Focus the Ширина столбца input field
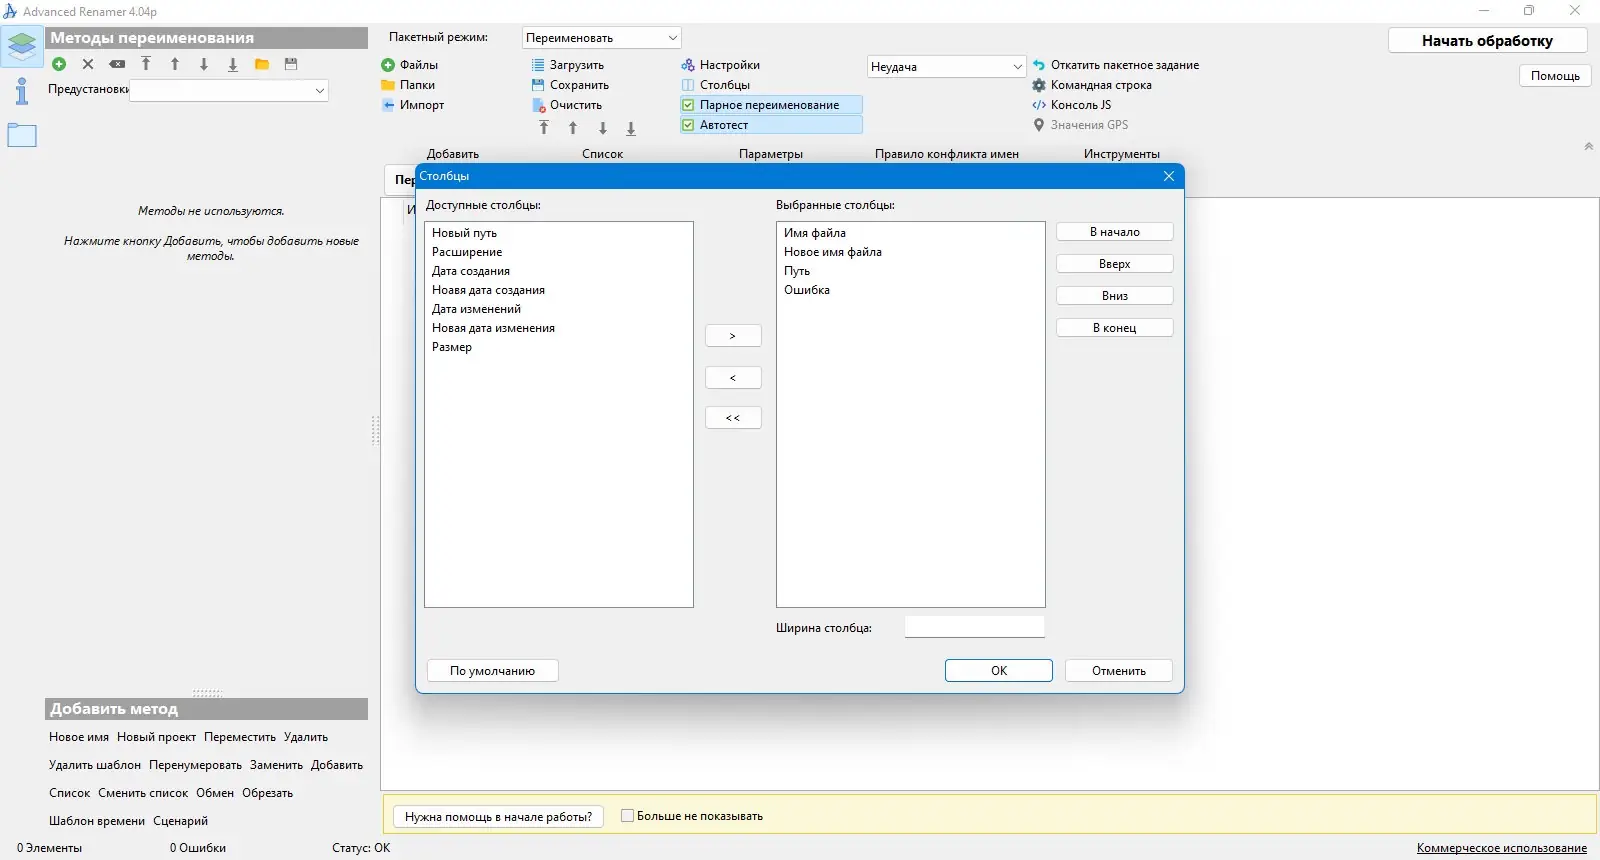Viewport: 1600px width, 860px height. click(975, 627)
